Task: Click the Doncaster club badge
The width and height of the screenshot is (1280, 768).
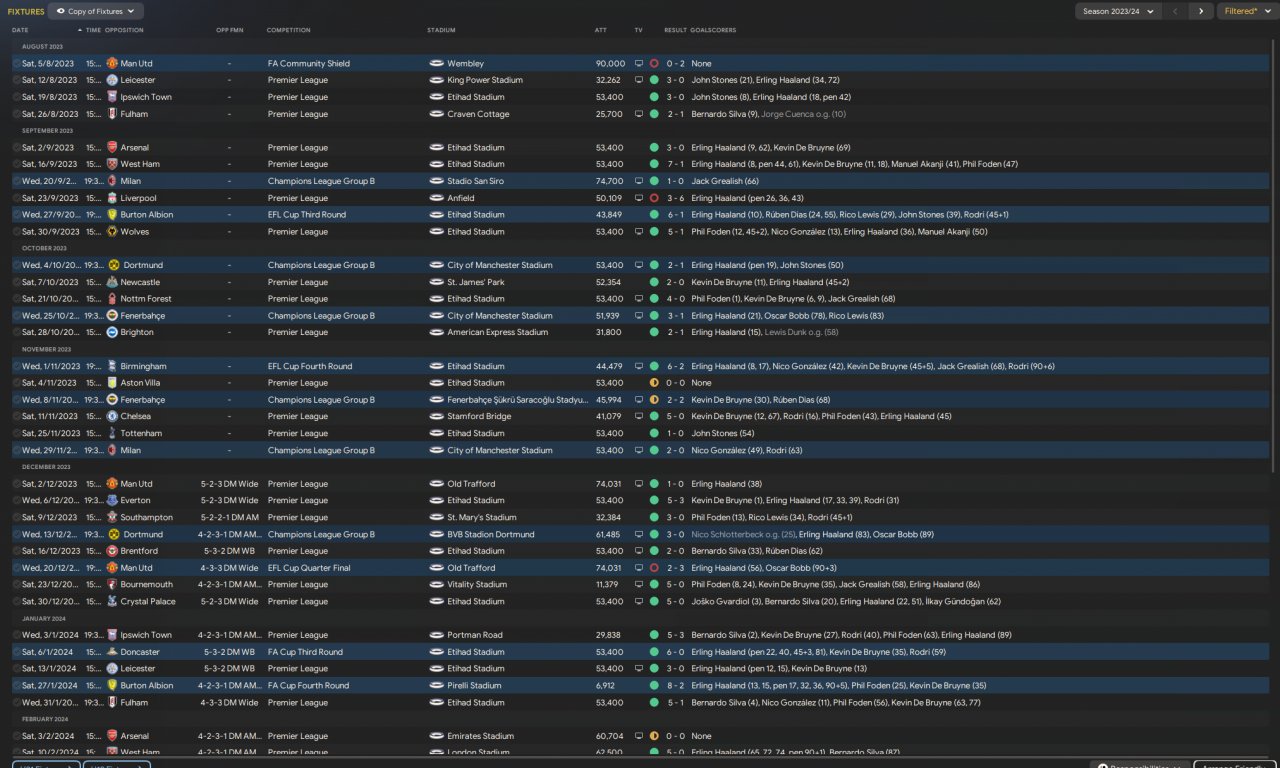Action: tap(112, 652)
